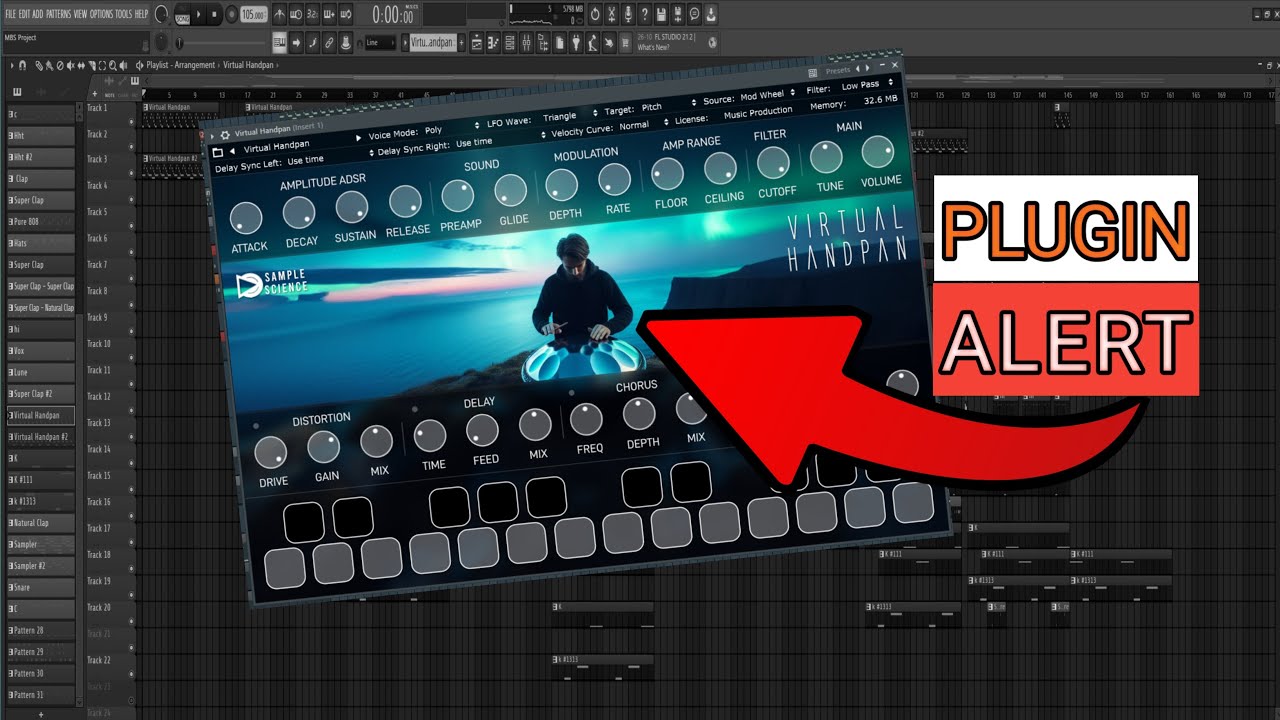Click the Stop transport button

pyautogui.click(x=214, y=14)
